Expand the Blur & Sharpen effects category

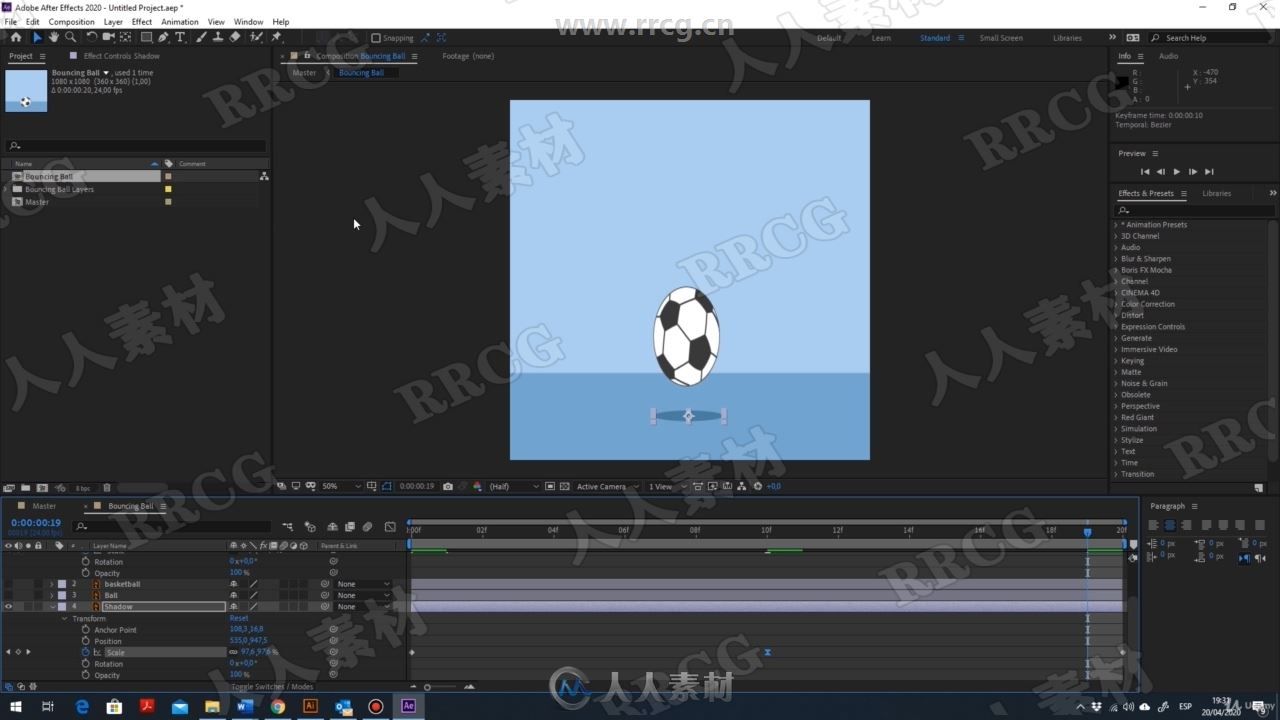click(1116, 259)
